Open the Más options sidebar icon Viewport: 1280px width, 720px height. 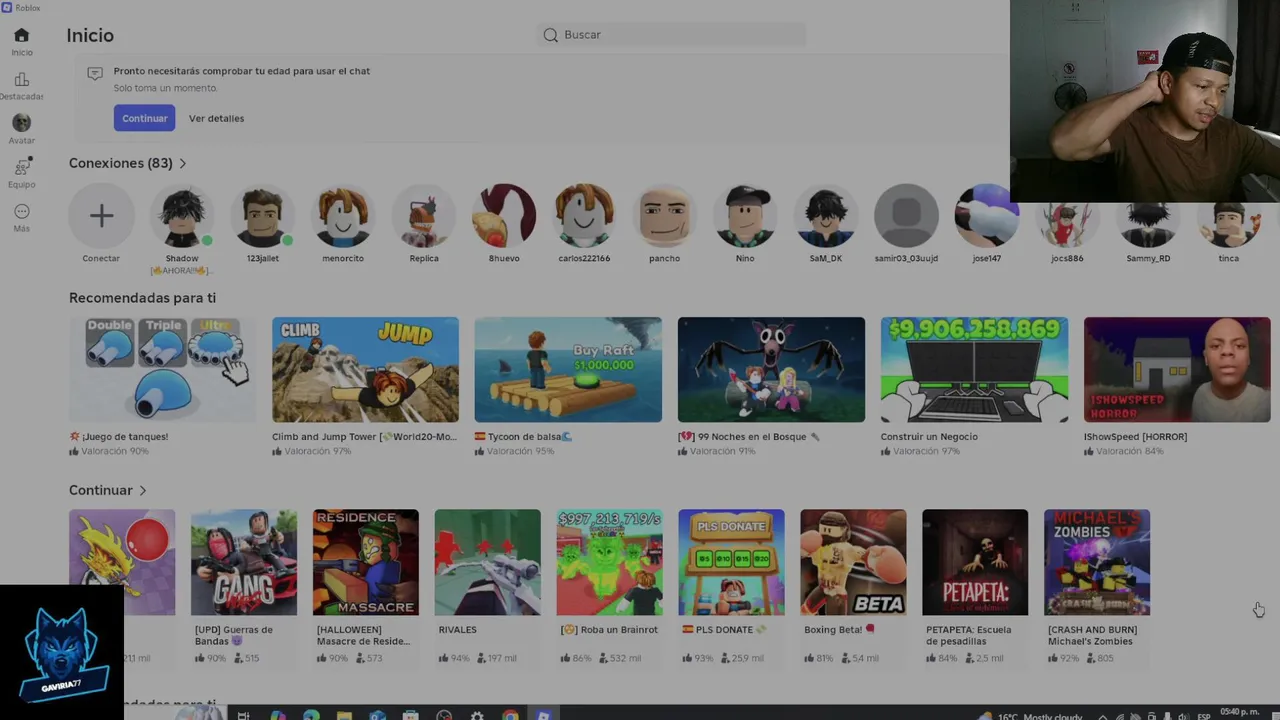[x=21, y=212]
